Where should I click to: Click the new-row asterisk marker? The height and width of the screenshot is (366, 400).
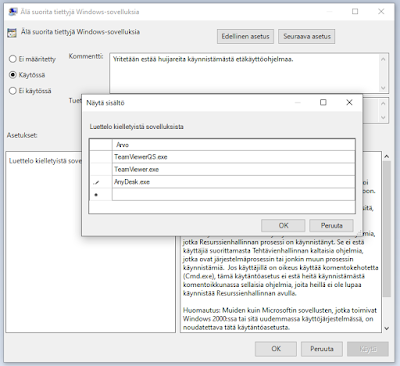point(97,195)
